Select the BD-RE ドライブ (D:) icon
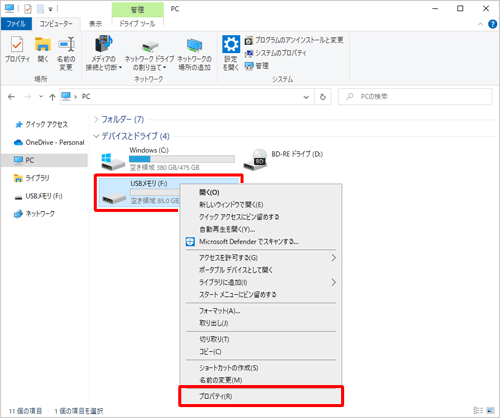The width and height of the screenshot is (500, 418). point(255,160)
